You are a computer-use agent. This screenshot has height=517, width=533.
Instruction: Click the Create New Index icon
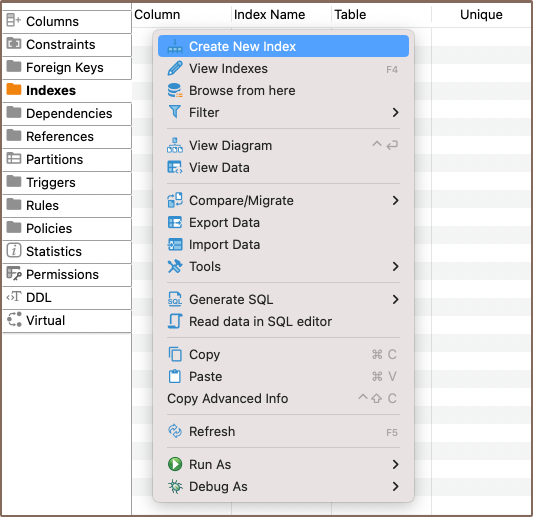pyautogui.click(x=175, y=47)
